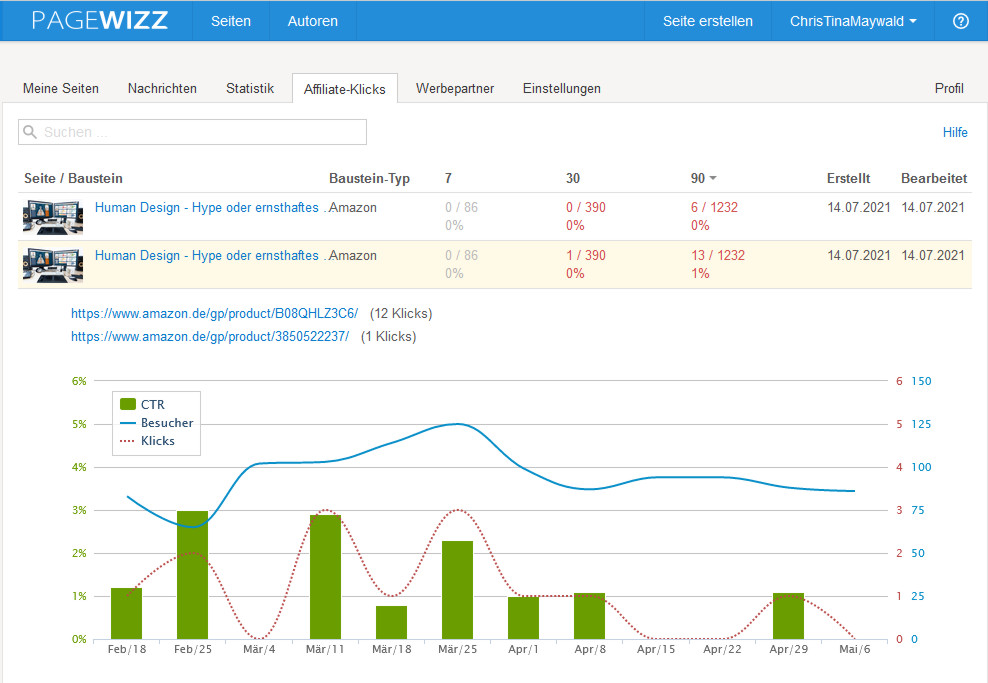Open the Werbepartner tab

click(455, 88)
